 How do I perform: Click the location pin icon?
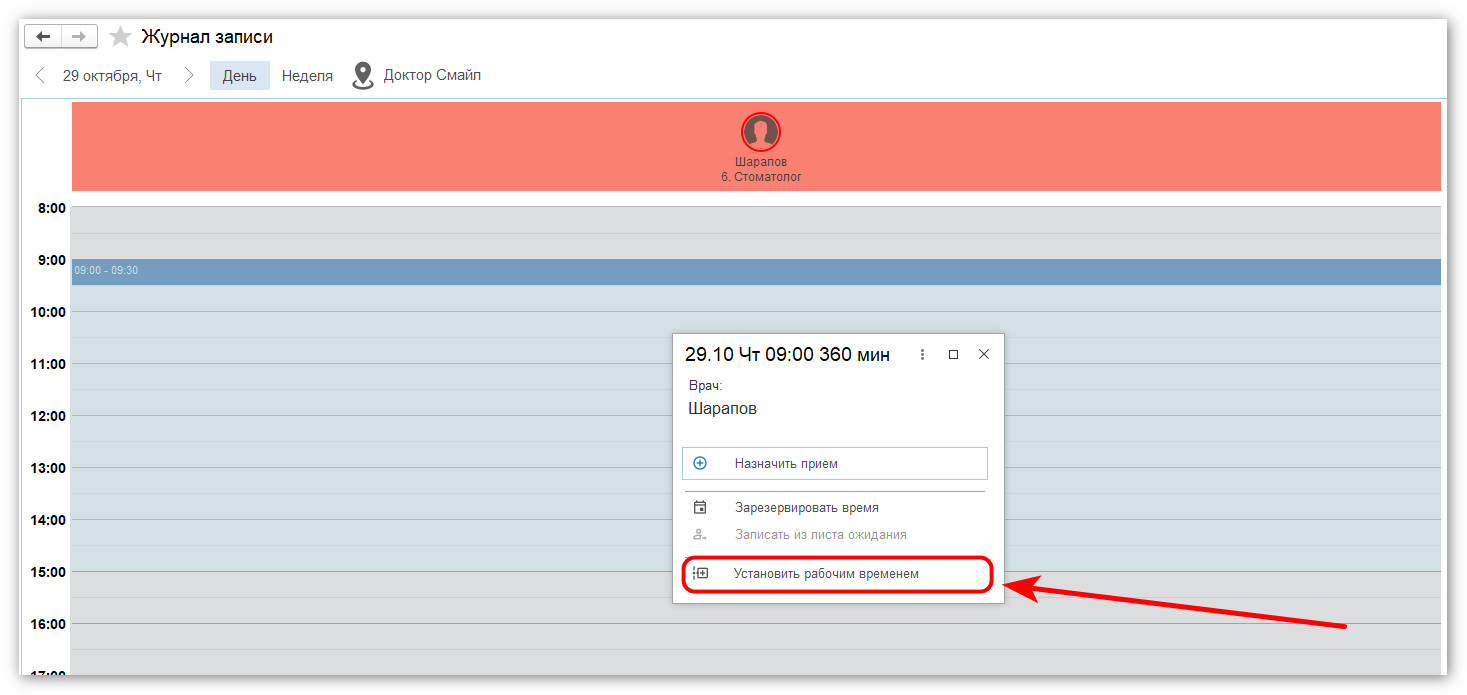362,76
